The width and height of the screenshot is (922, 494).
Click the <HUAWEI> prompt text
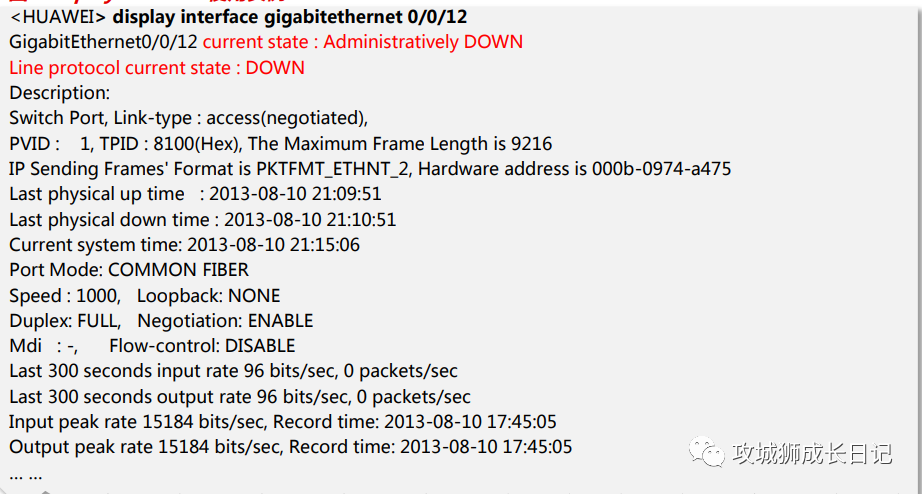pyautogui.click(x=58, y=17)
